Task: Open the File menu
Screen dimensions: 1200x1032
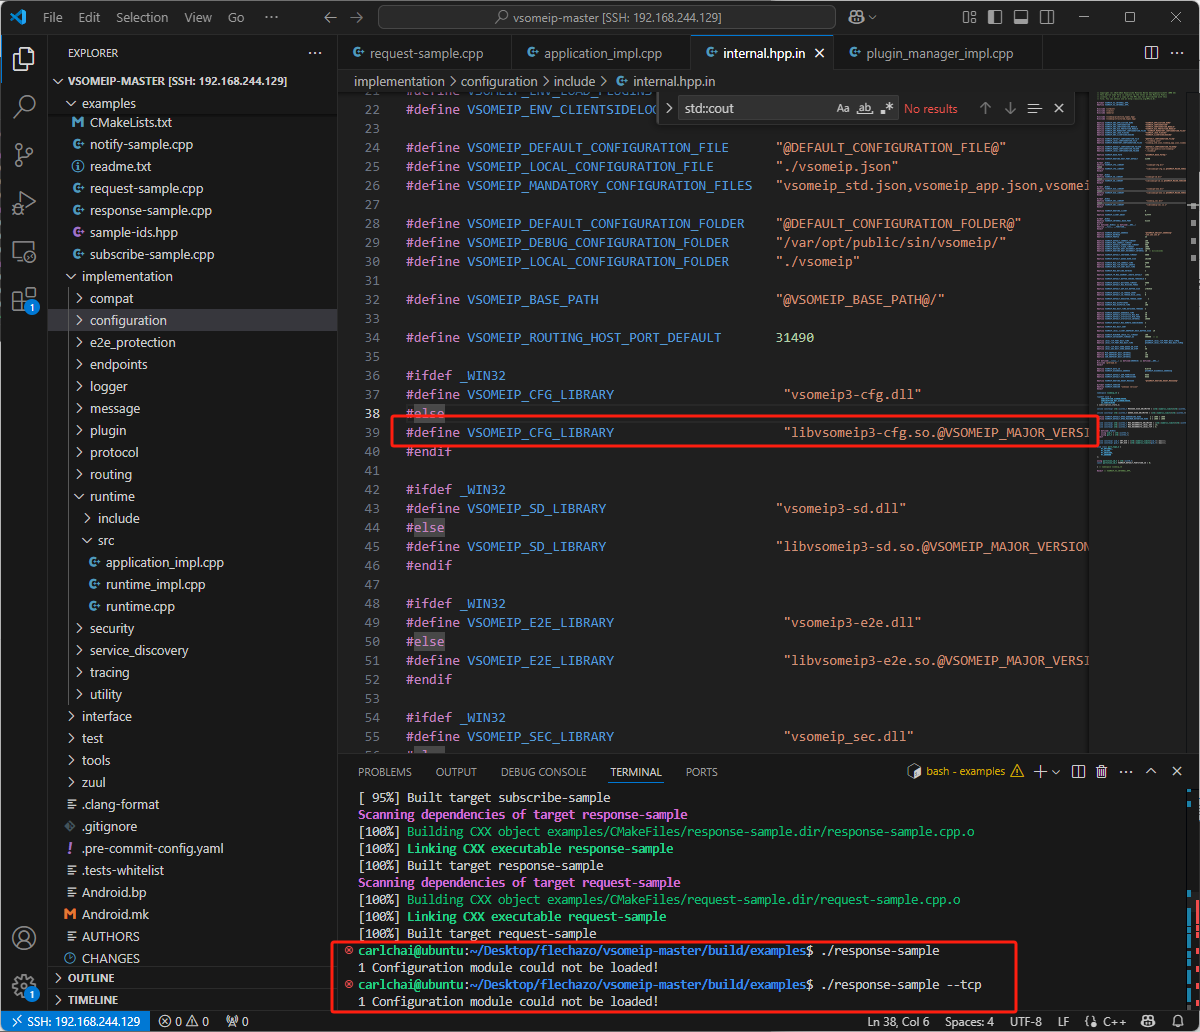Action: [53, 17]
